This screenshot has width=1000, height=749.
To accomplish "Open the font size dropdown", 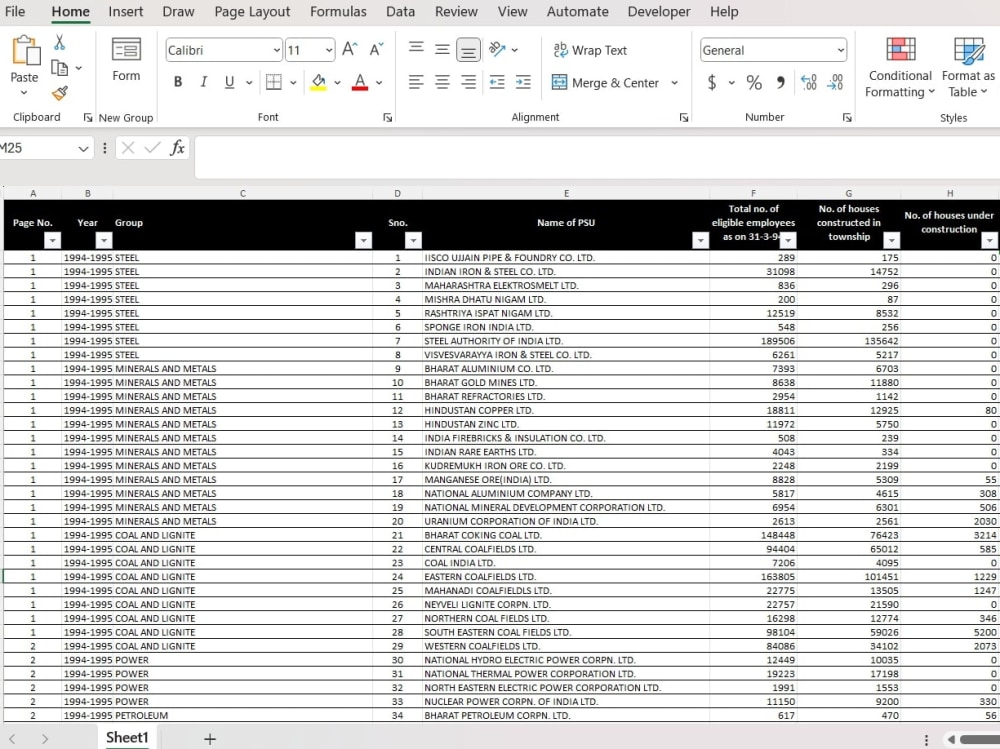I will click(330, 49).
